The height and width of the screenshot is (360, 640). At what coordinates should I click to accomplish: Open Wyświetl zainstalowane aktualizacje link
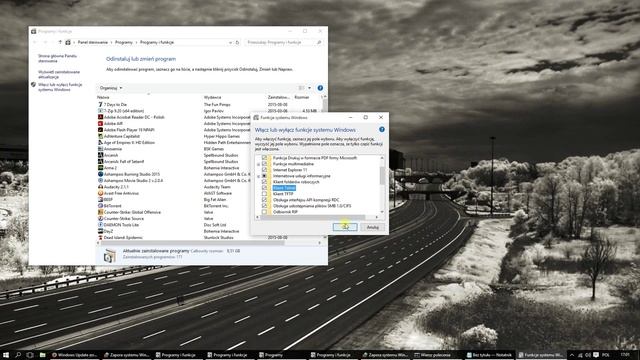click(x=59, y=74)
